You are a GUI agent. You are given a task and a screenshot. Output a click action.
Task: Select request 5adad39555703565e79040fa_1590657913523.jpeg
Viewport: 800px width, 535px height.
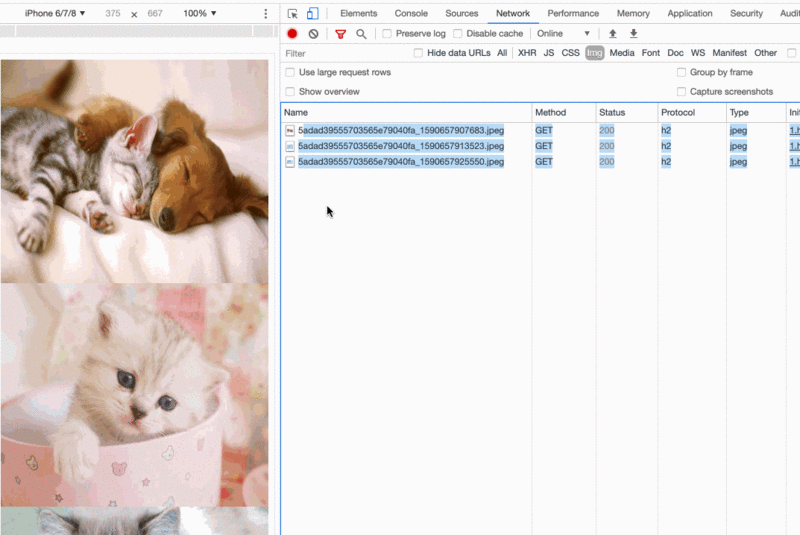coord(401,146)
